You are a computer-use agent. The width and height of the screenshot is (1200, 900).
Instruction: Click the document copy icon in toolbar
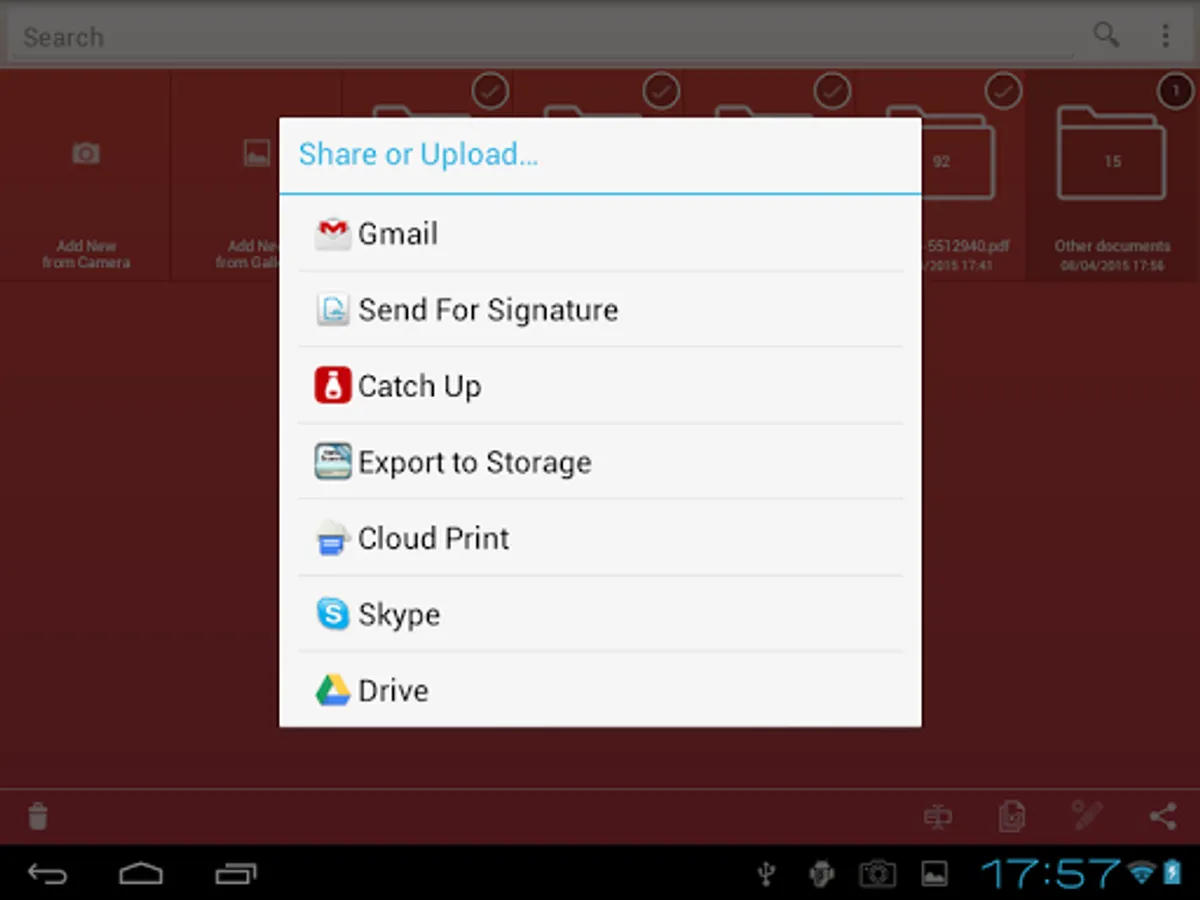pos(1012,816)
